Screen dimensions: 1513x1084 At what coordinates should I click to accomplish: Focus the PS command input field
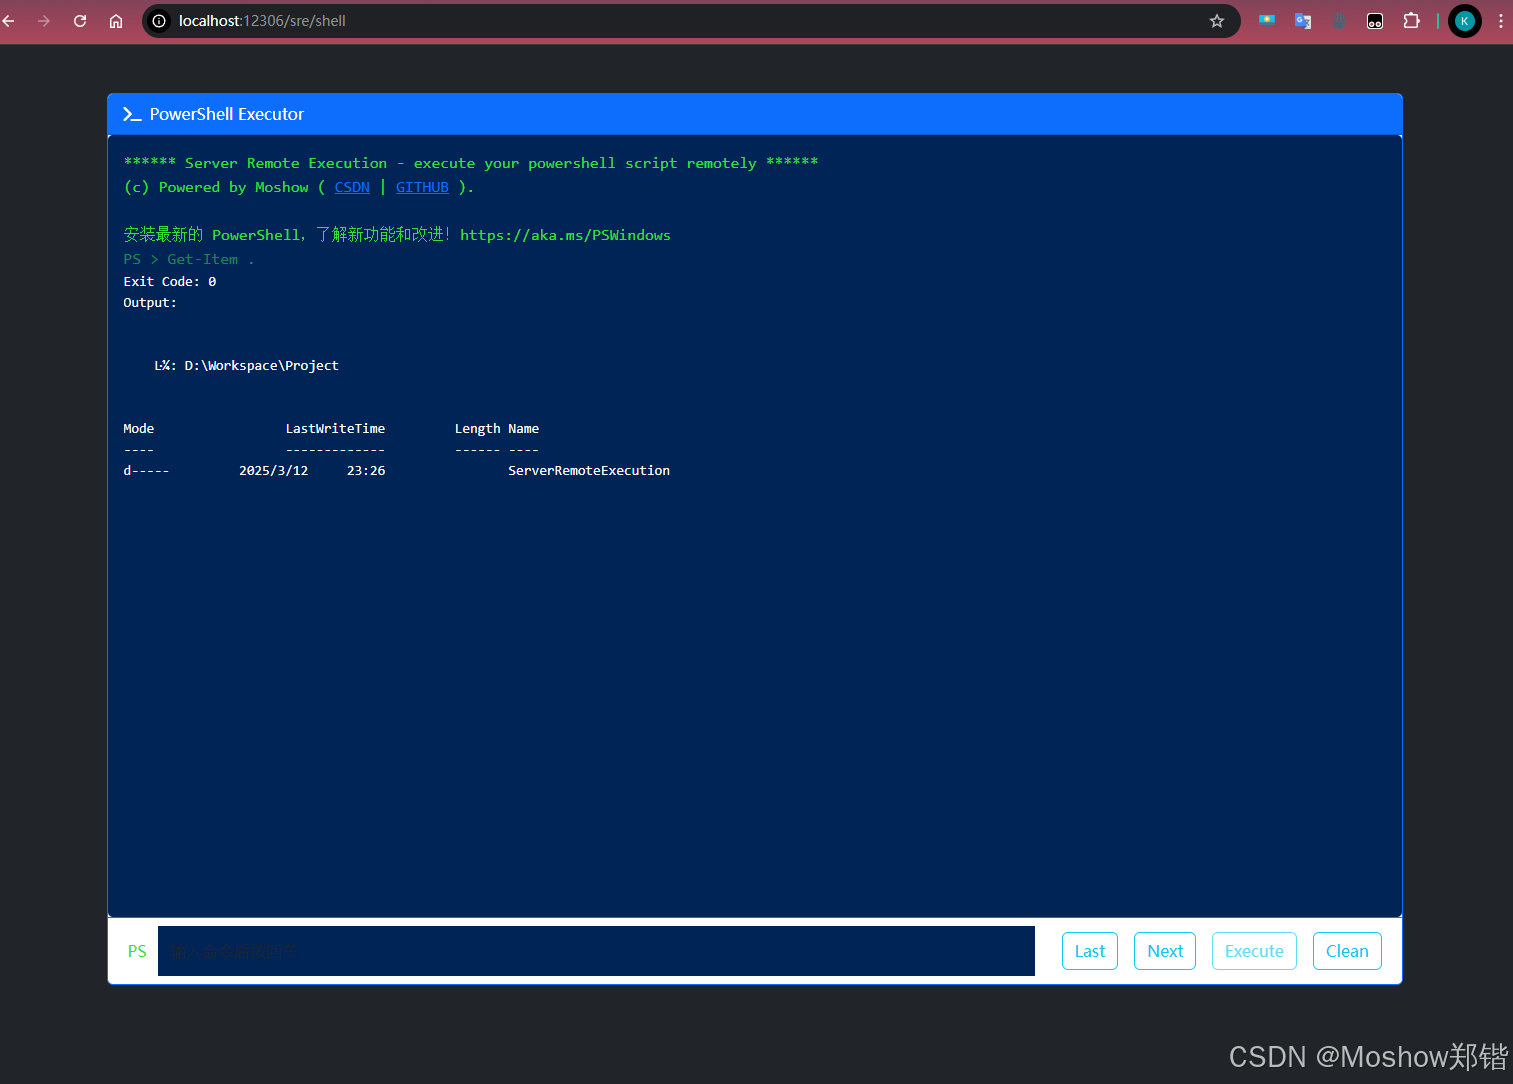point(596,951)
